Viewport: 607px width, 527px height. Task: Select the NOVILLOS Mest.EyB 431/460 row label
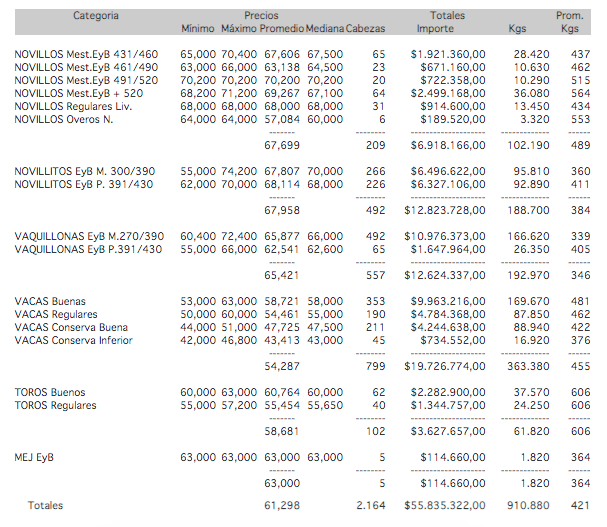click(86, 54)
